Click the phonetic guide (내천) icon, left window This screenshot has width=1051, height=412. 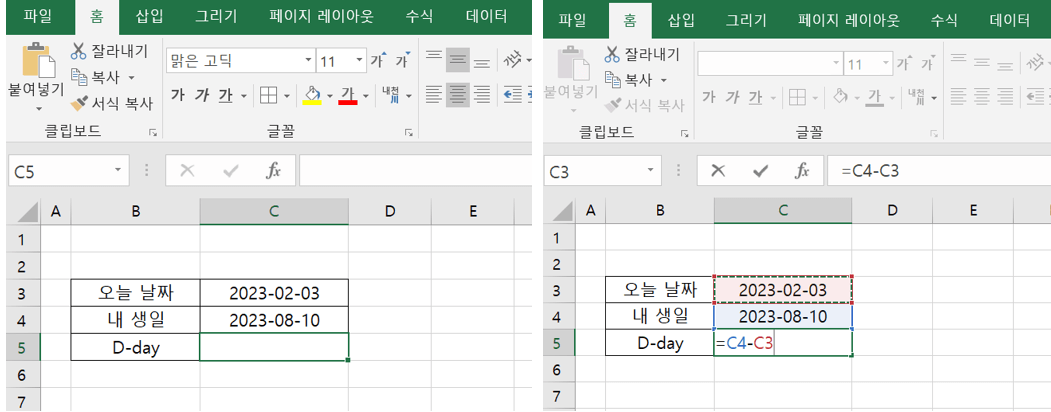[391, 96]
